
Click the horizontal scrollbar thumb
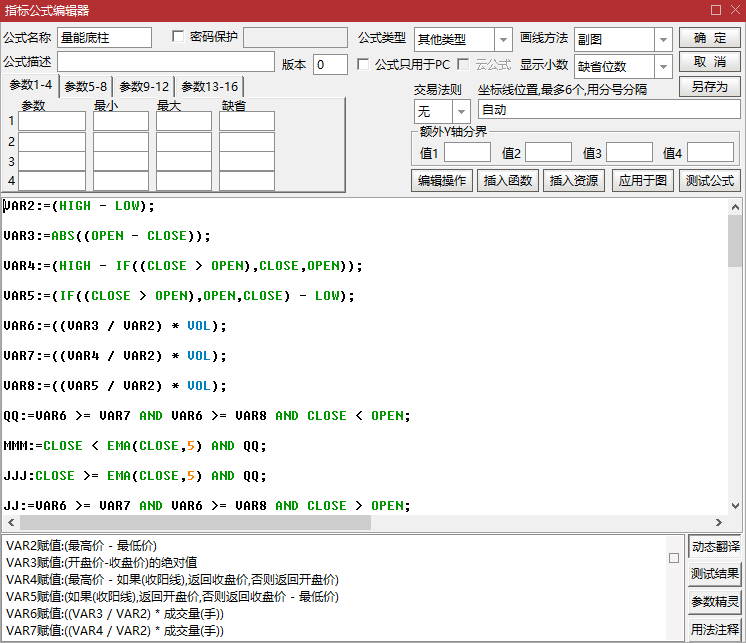coord(195,522)
